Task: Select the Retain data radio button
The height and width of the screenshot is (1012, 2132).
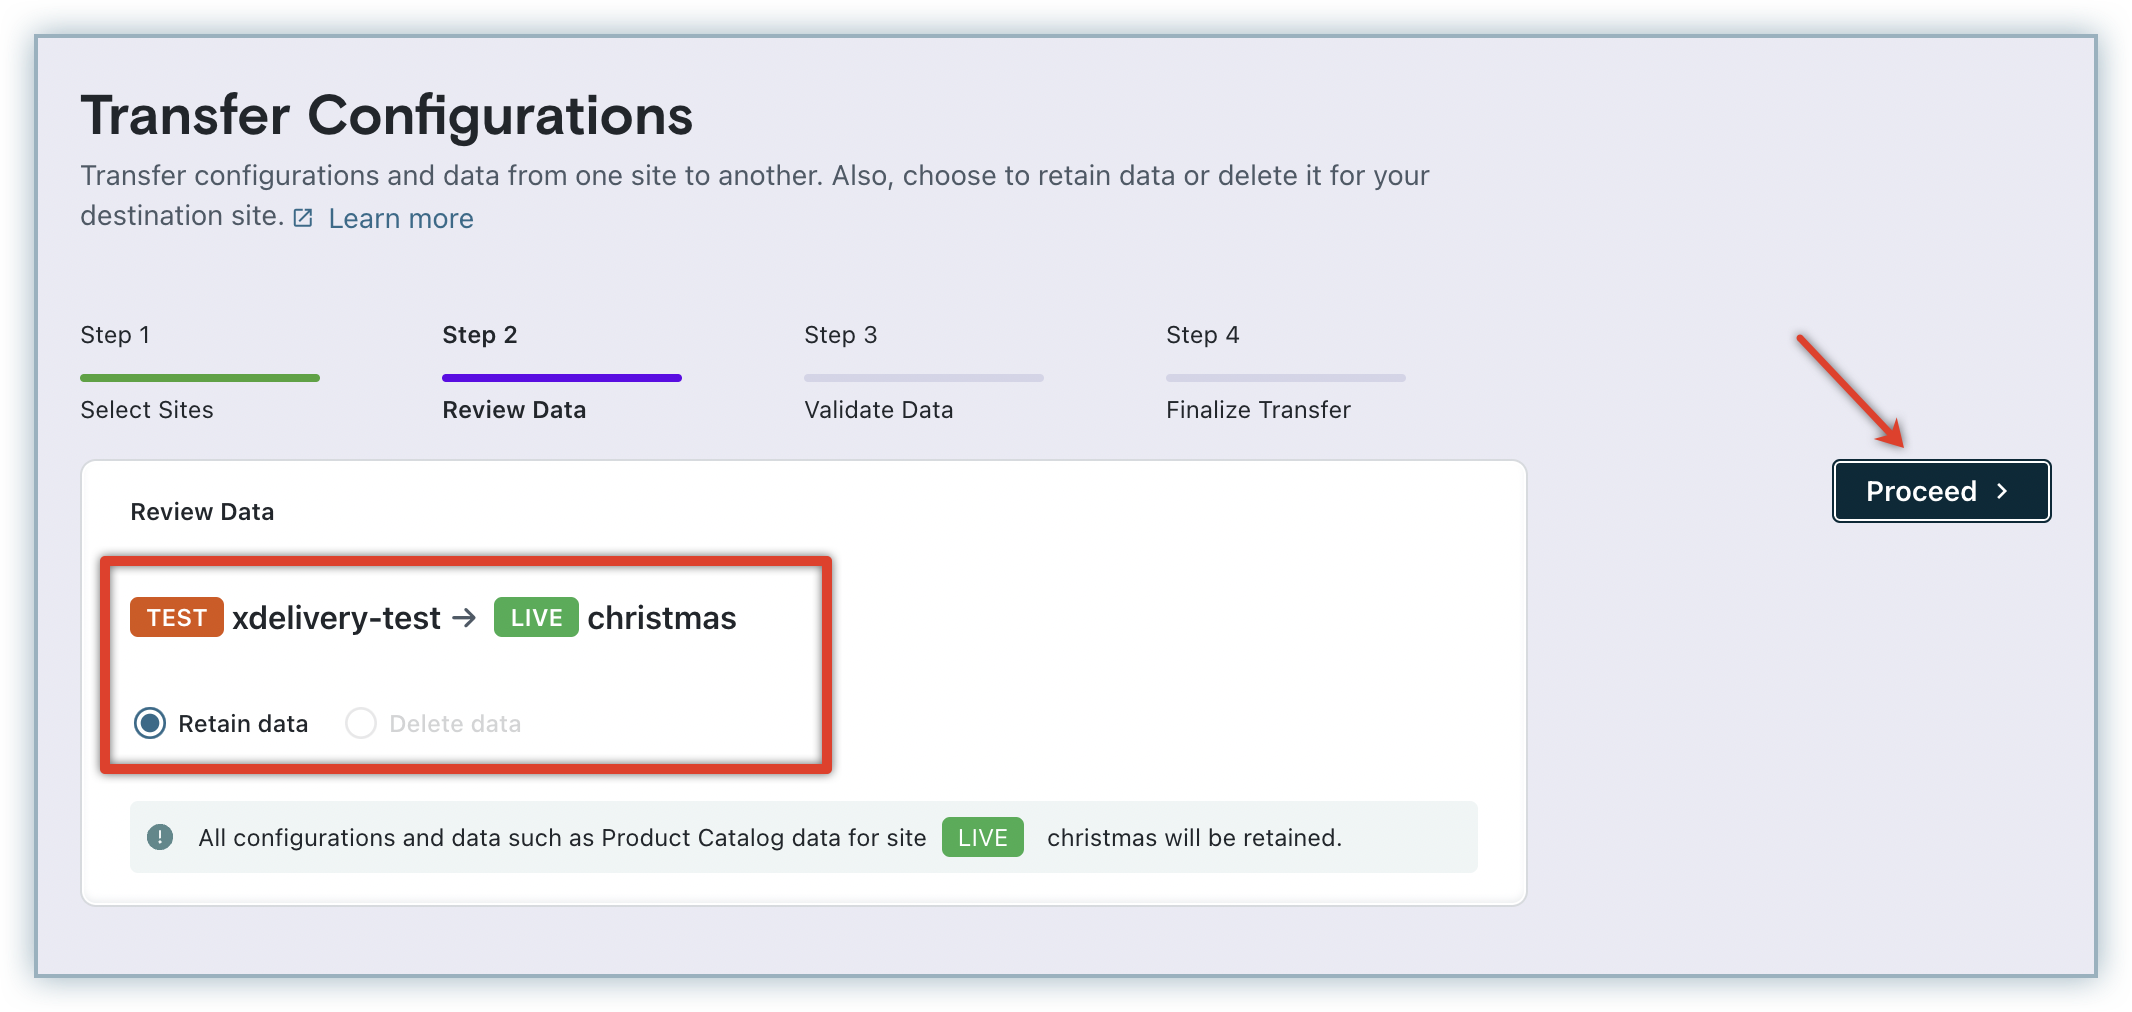Action: point(150,723)
